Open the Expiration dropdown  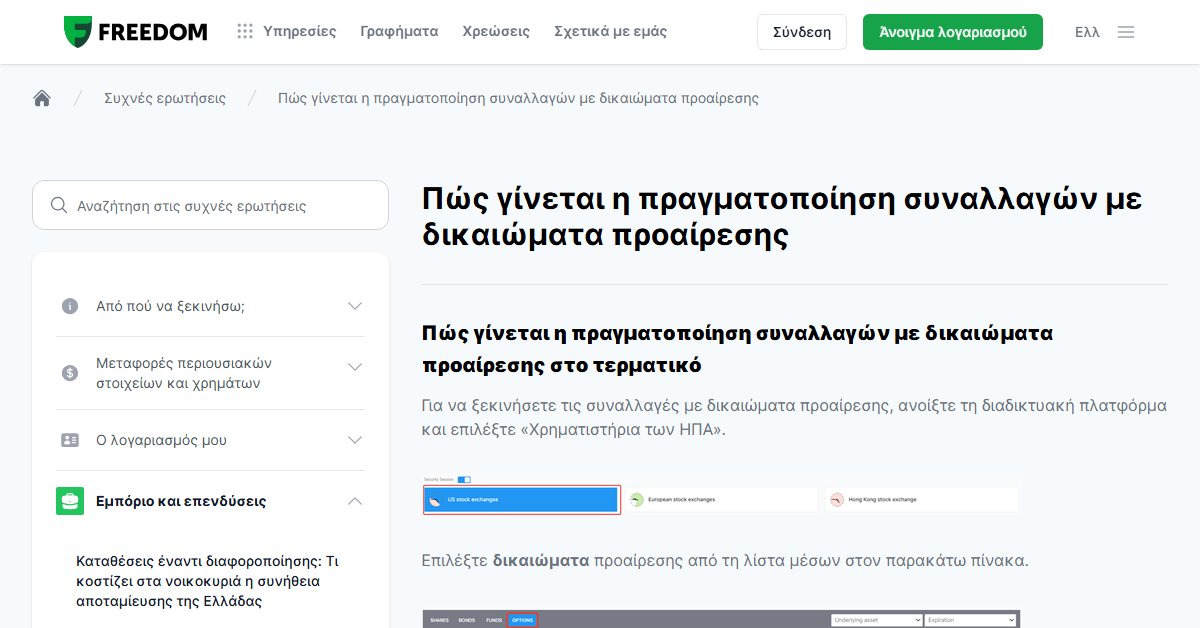pos(970,620)
